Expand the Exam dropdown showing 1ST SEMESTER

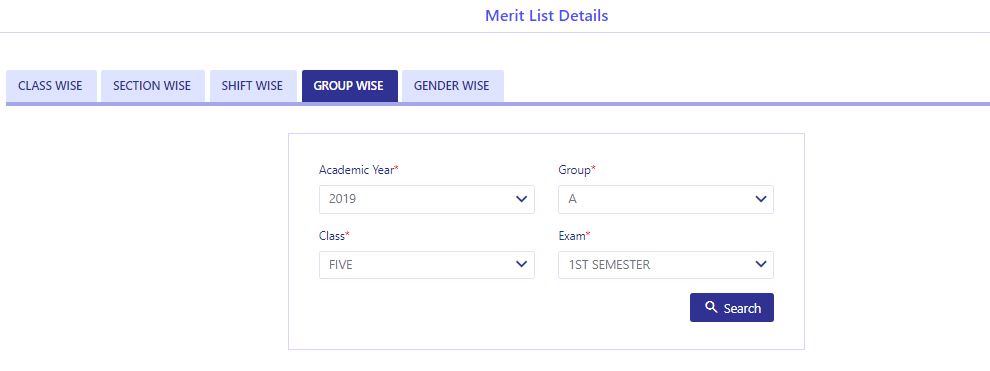[x=666, y=265]
